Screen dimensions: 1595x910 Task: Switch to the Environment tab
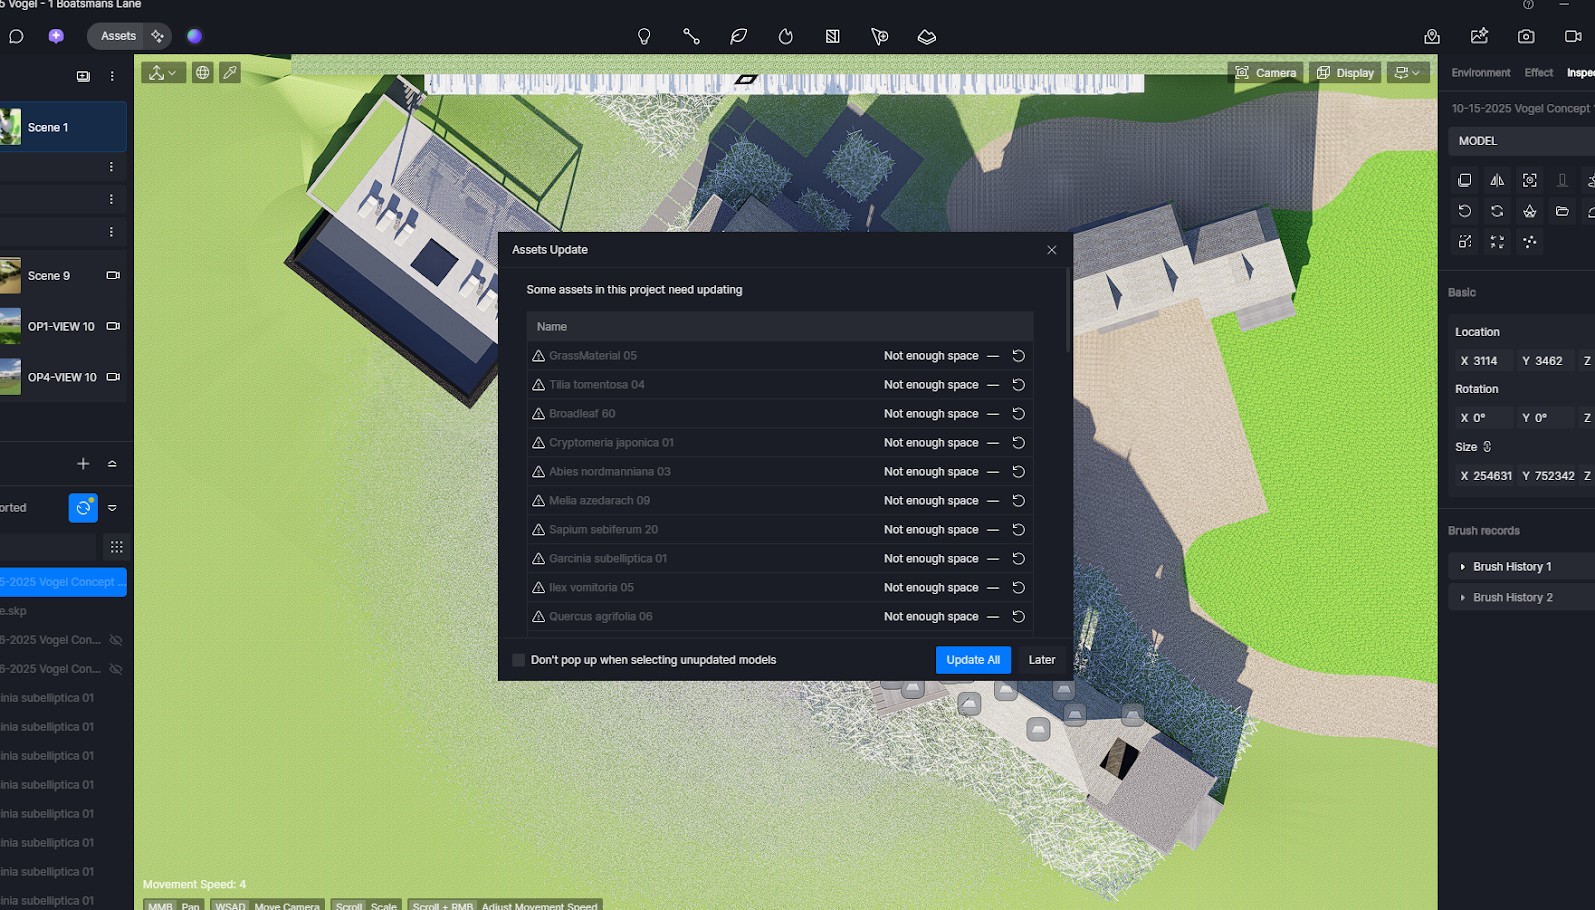coord(1480,73)
